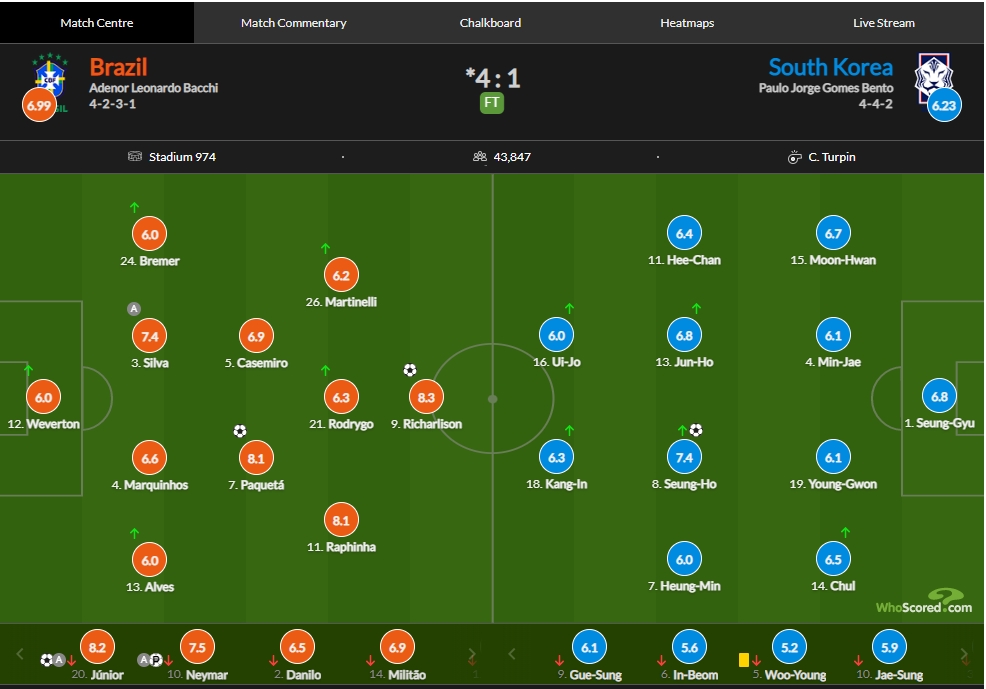986x689 pixels.
Task: Show previous Brazil substitutes with left arrow
Action: (x=19, y=654)
